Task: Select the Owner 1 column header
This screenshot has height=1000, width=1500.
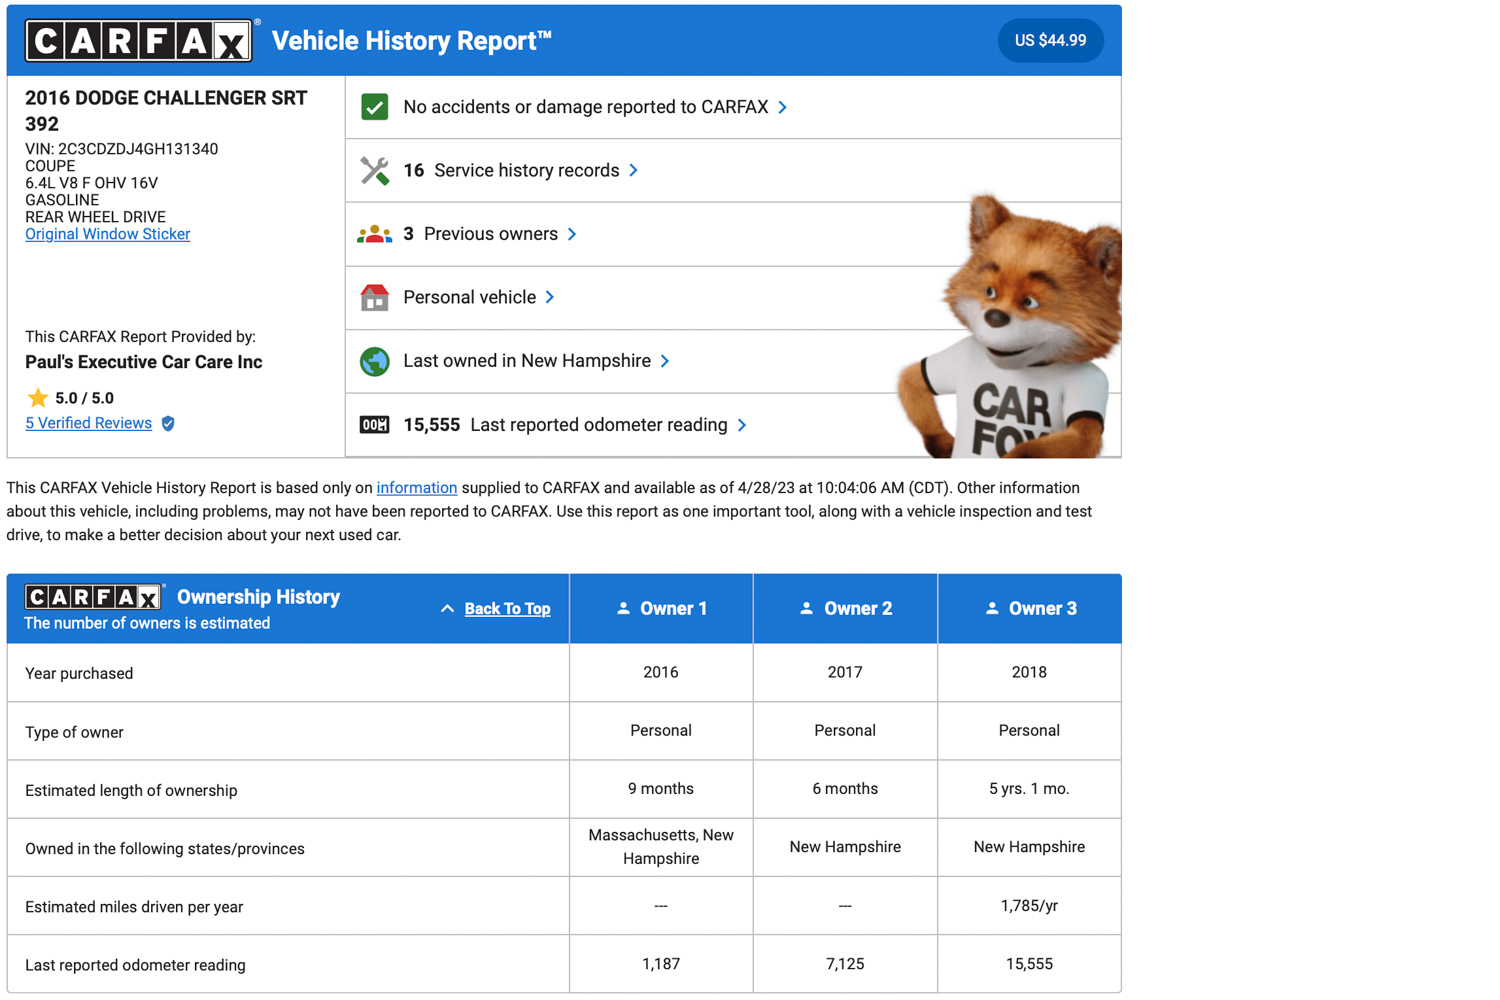Action: [661, 608]
